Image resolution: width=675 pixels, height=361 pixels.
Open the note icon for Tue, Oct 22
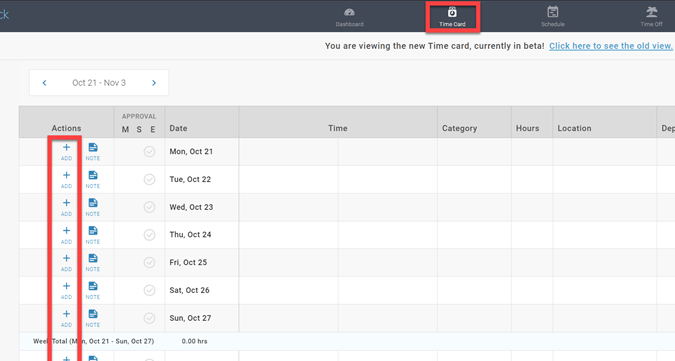pyautogui.click(x=93, y=180)
